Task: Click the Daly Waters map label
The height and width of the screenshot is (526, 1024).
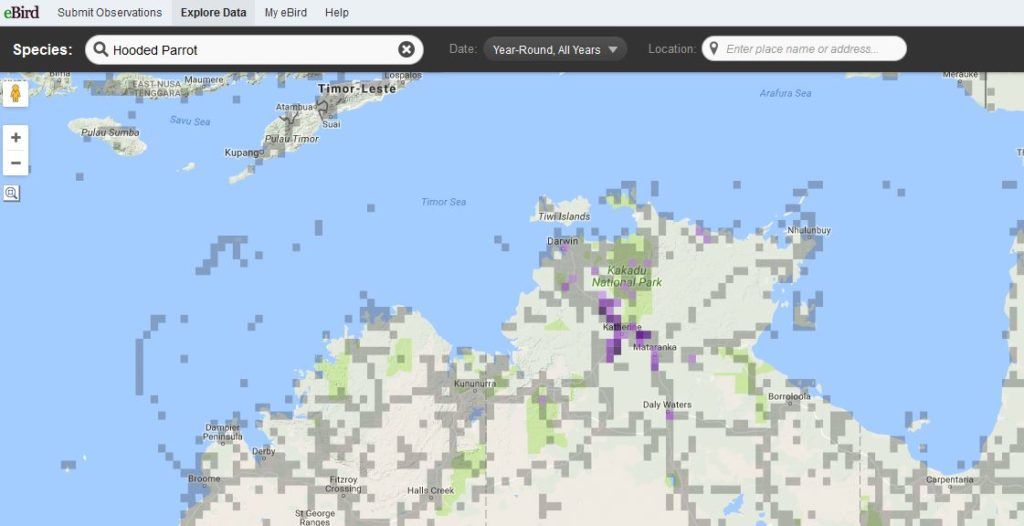Action: coord(667,404)
